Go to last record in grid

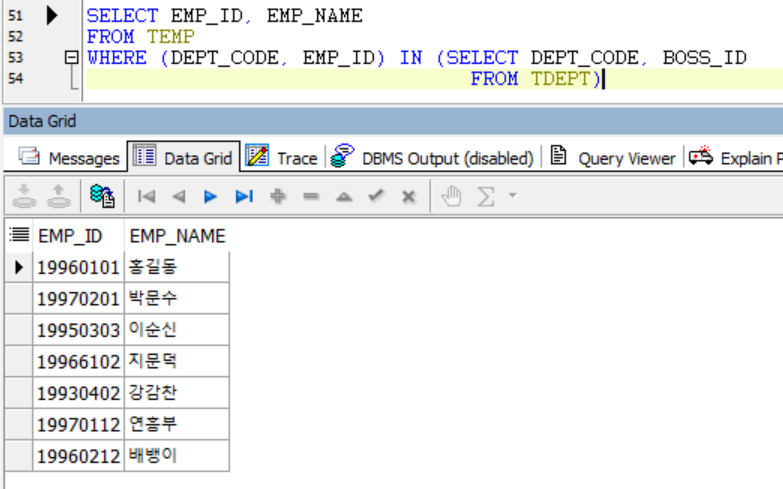[244, 196]
